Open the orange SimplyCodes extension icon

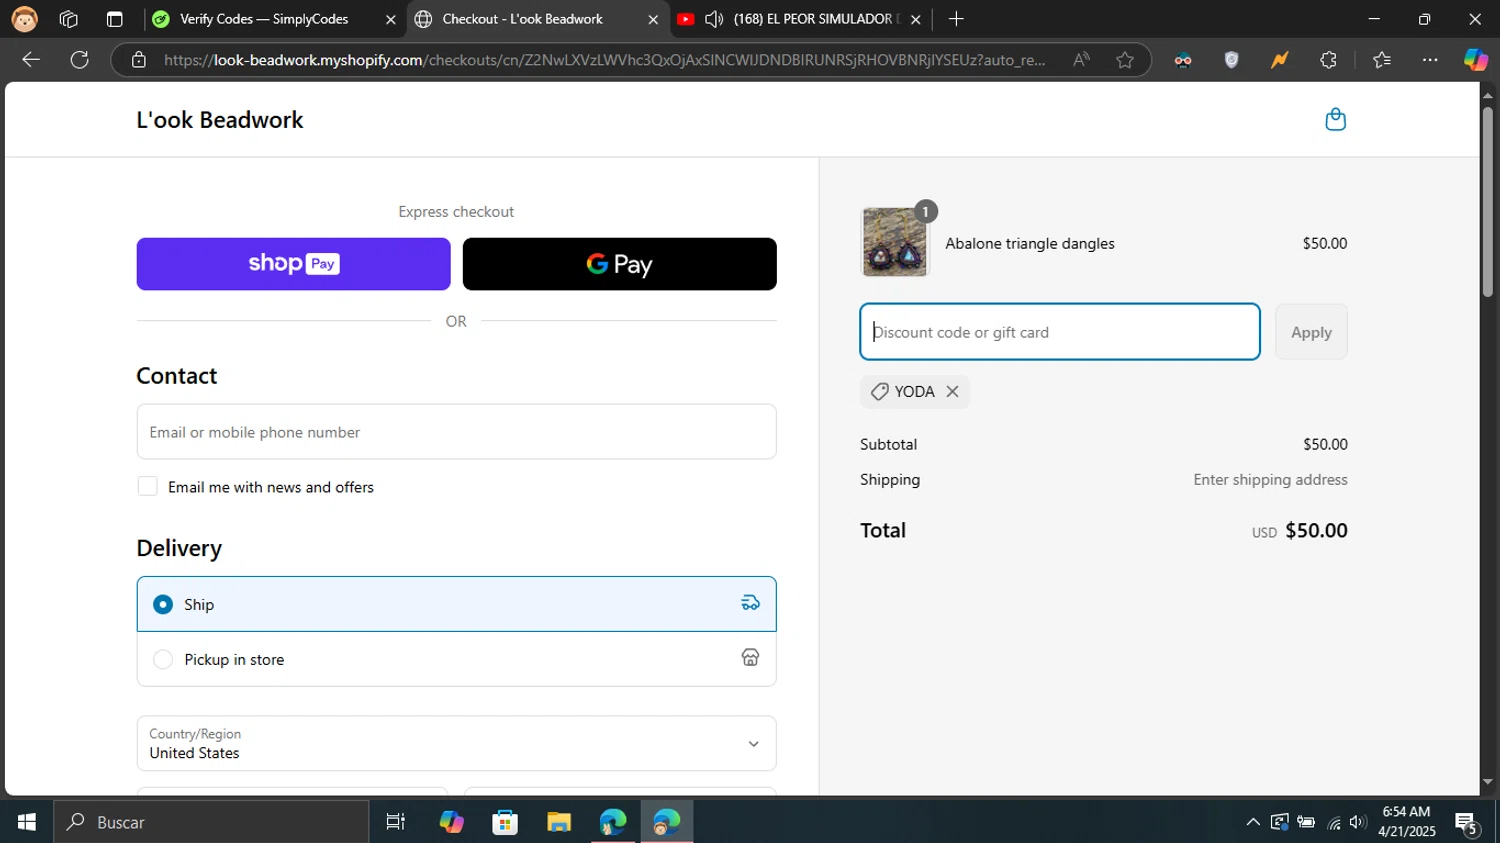pyautogui.click(x=1279, y=60)
